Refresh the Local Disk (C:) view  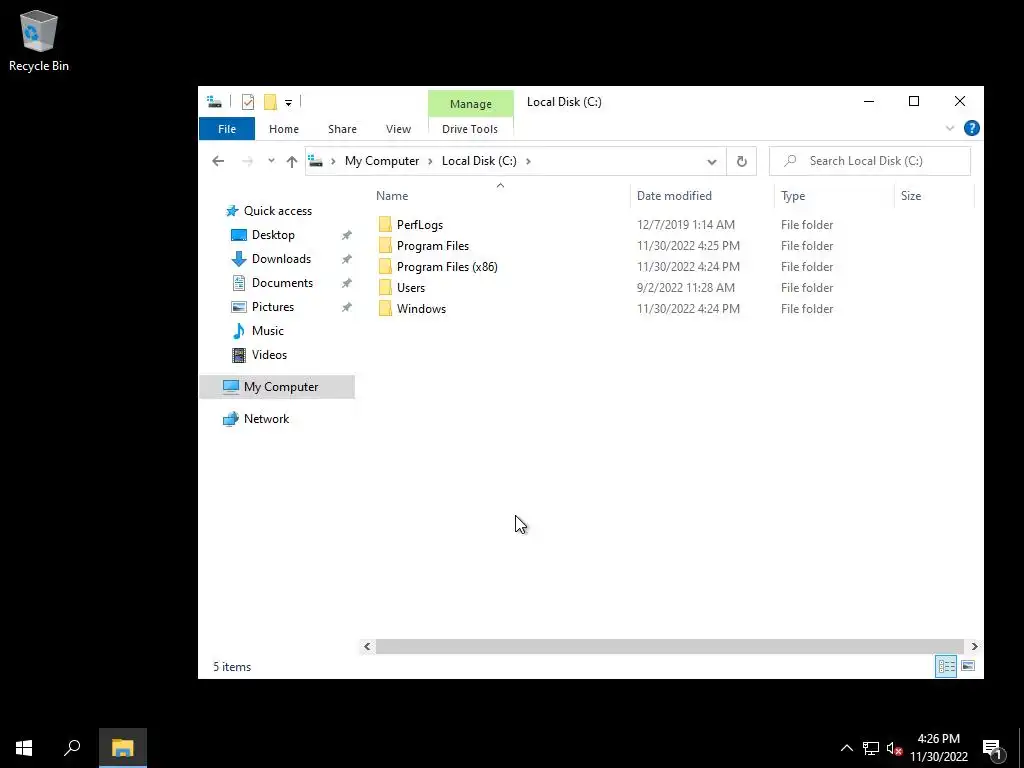[x=741, y=161]
